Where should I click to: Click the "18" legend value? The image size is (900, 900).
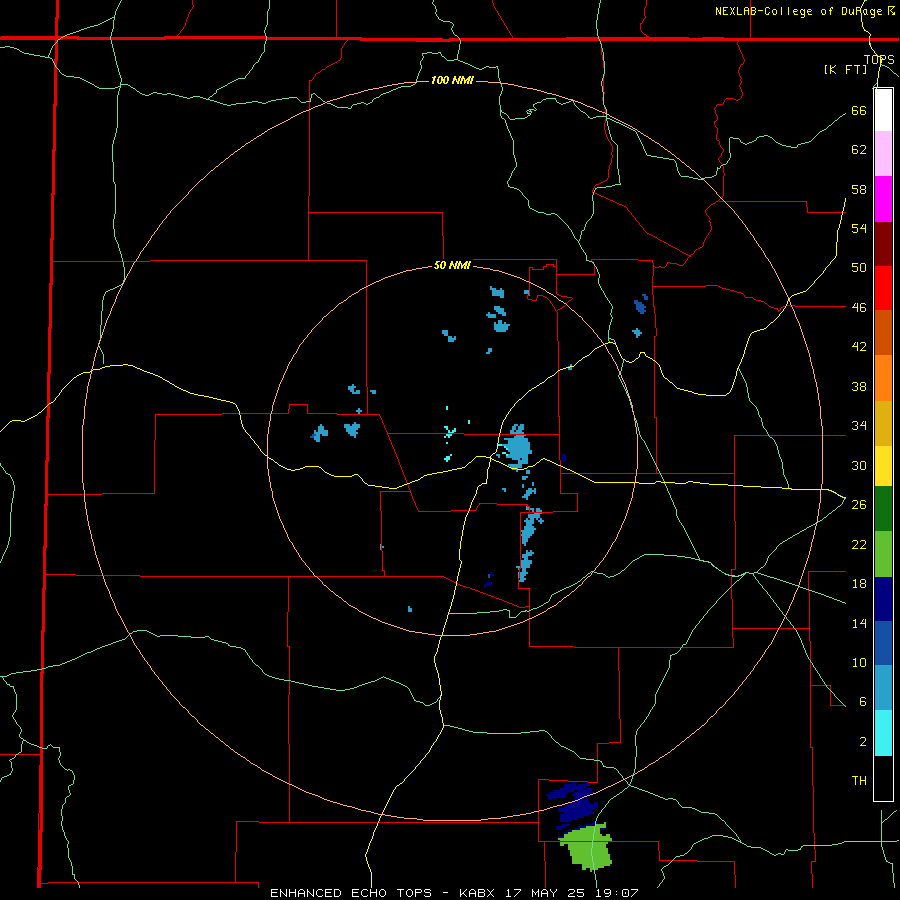(859, 584)
